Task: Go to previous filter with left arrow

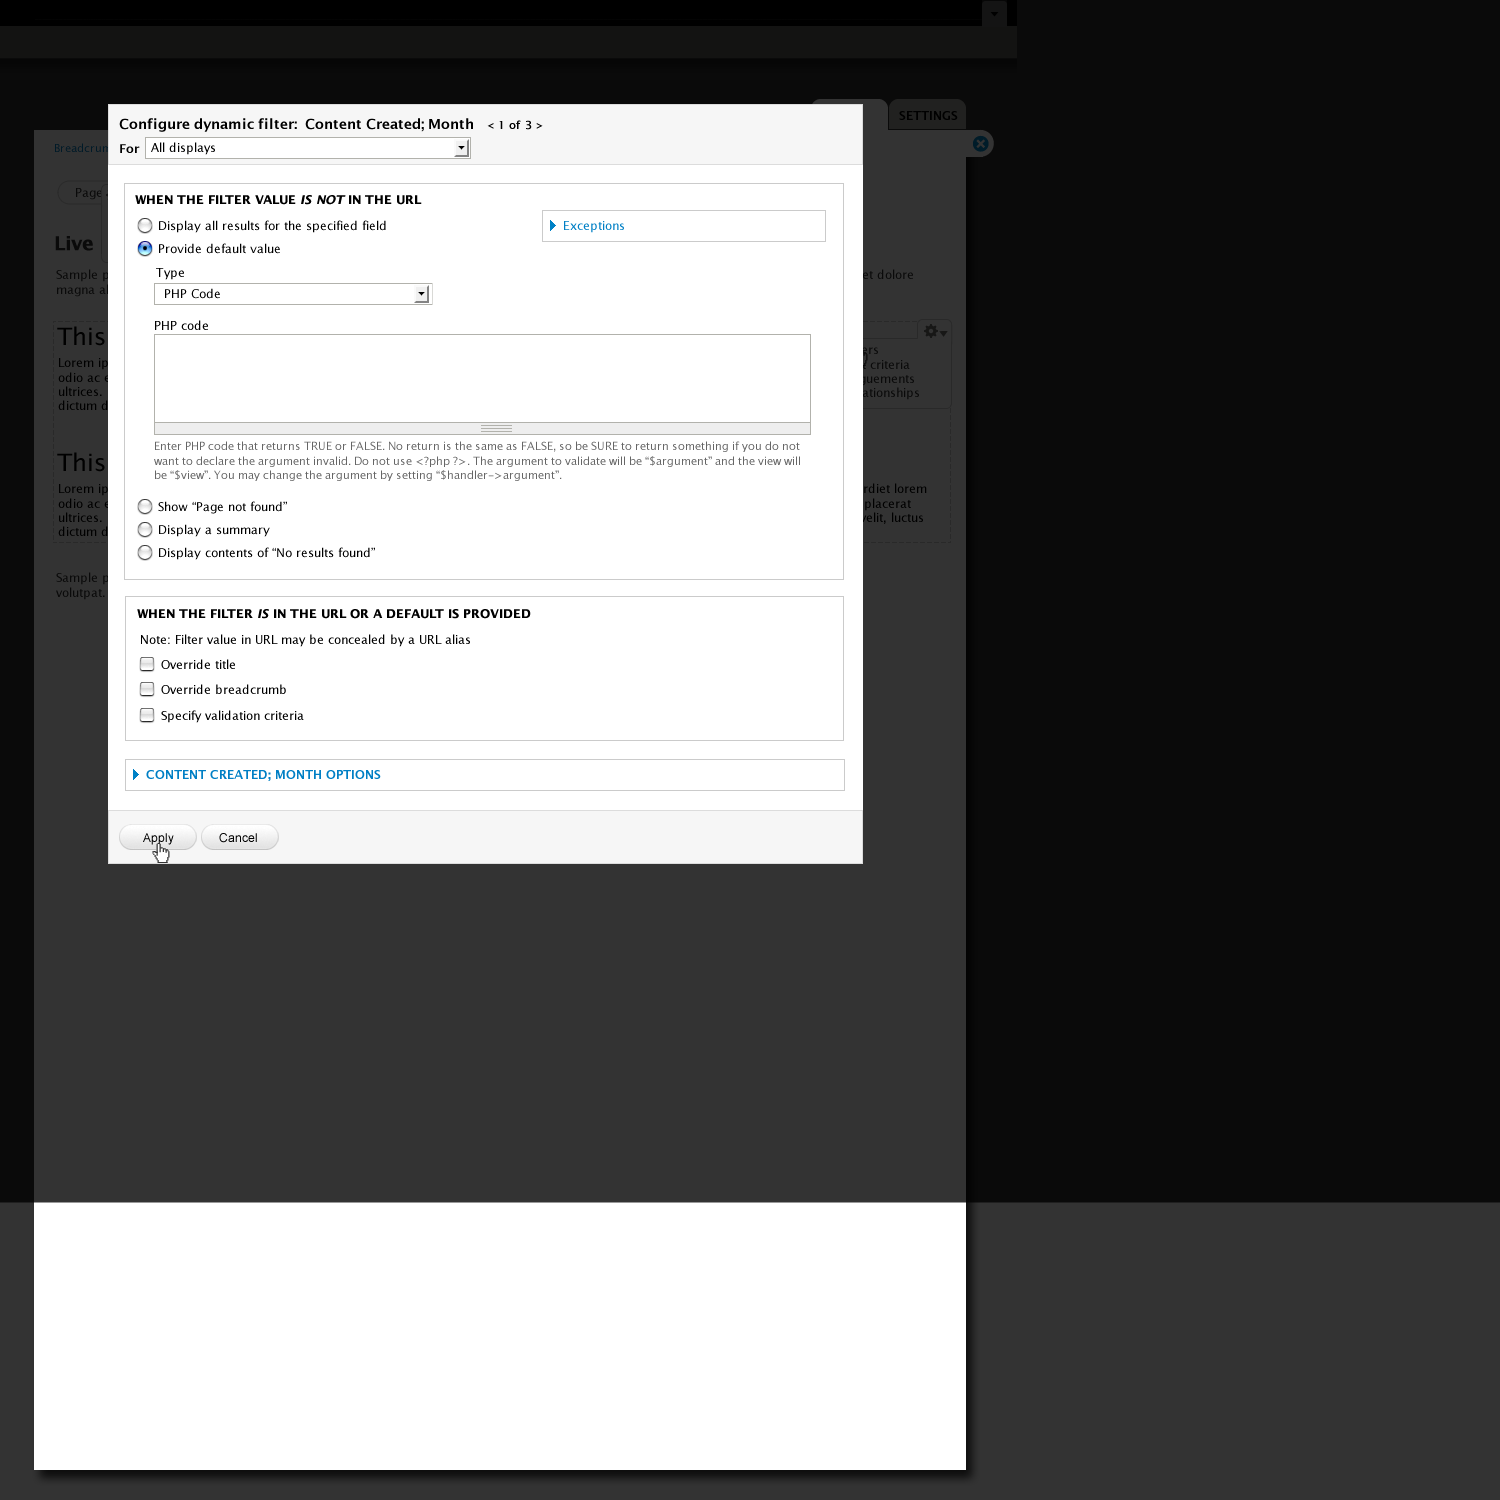Action: [491, 126]
